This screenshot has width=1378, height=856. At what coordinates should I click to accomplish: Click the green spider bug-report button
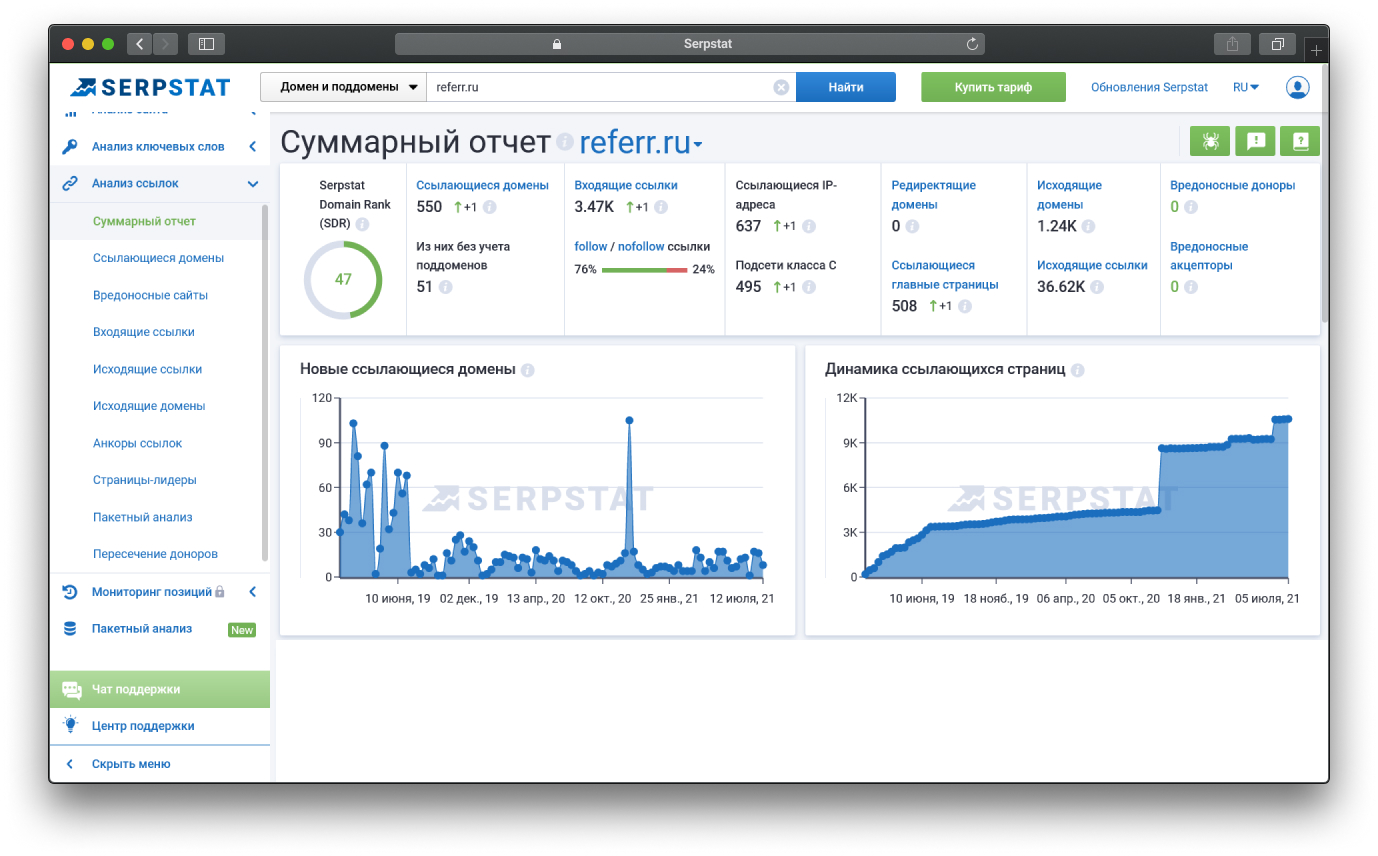[1210, 141]
